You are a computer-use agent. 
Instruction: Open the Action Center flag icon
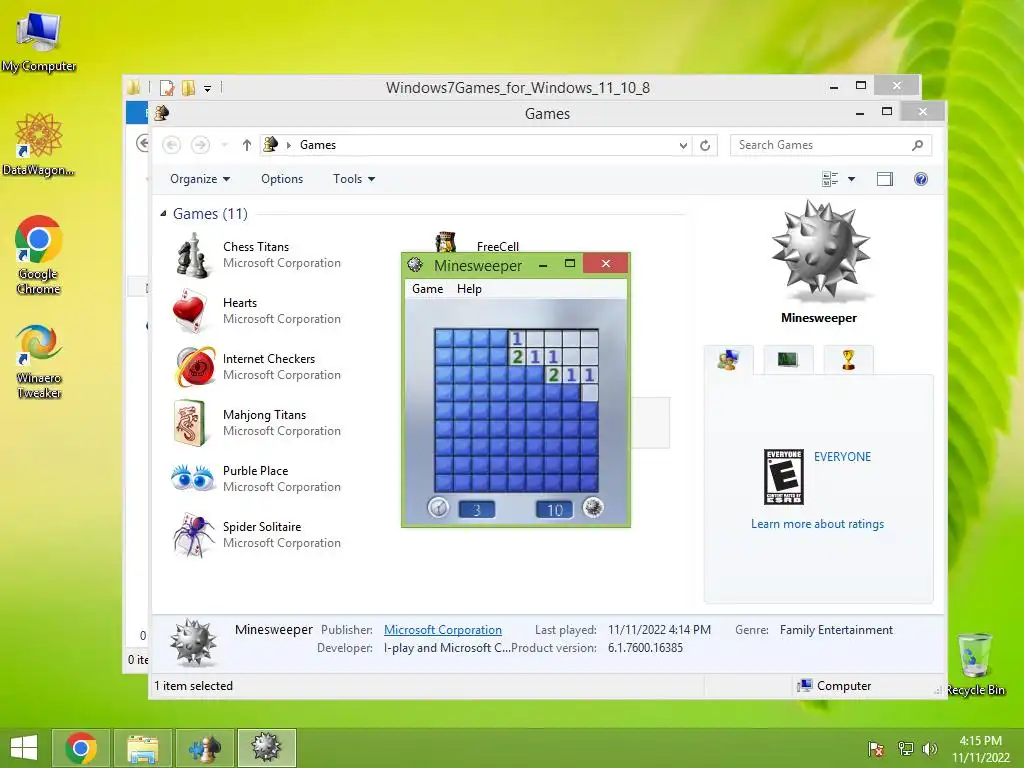[876, 748]
